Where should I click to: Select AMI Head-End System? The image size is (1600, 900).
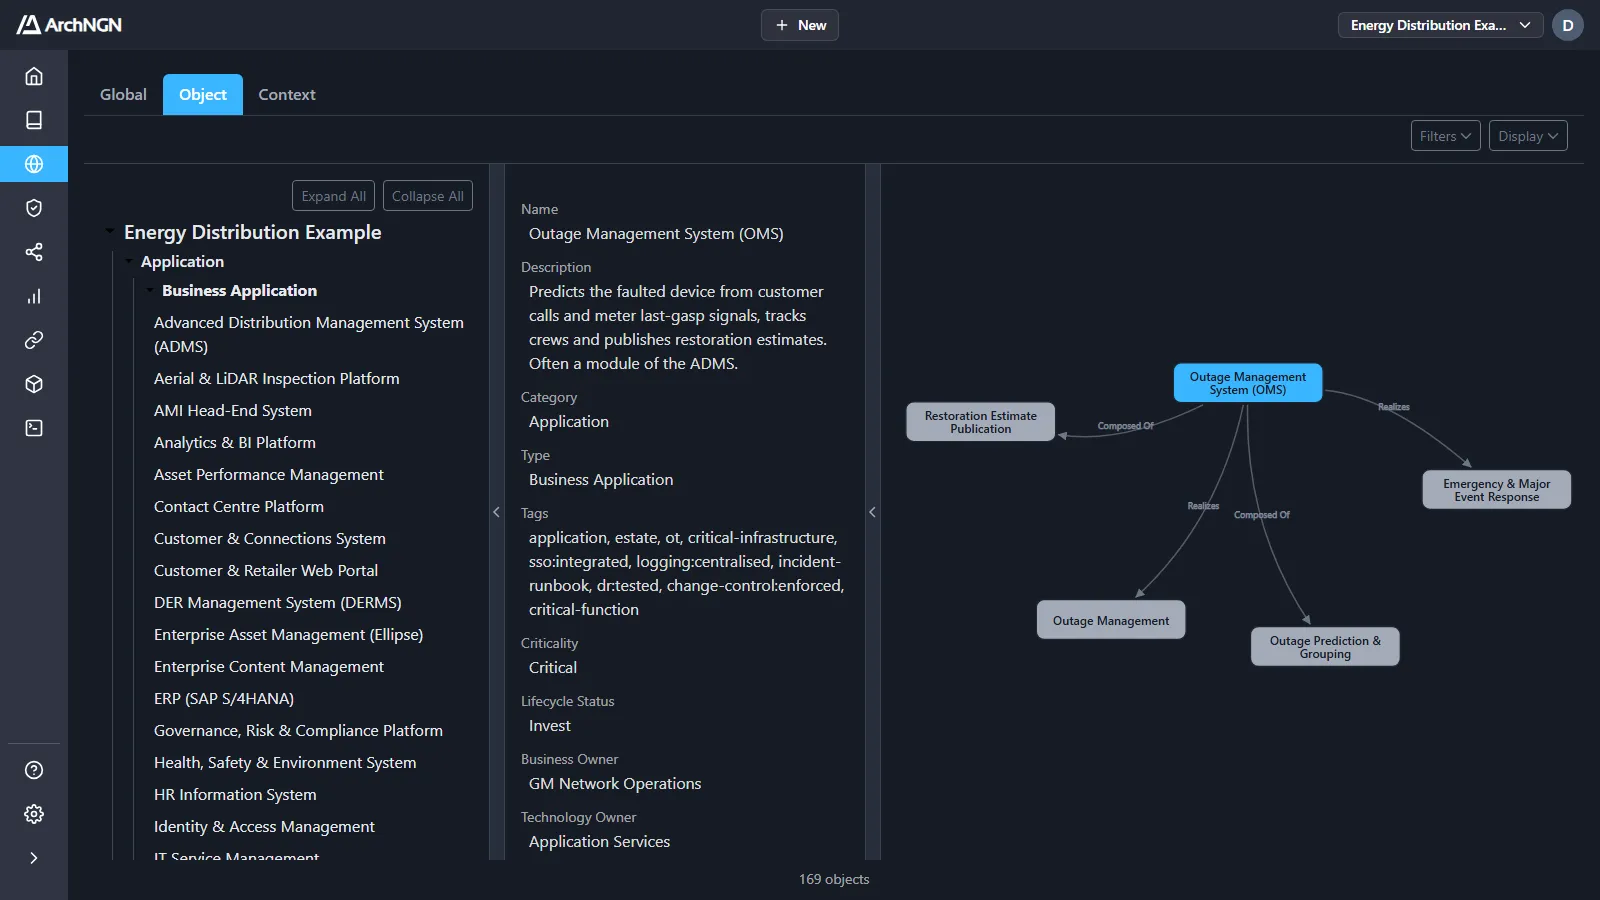pyautogui.click(x=233, y=410)
